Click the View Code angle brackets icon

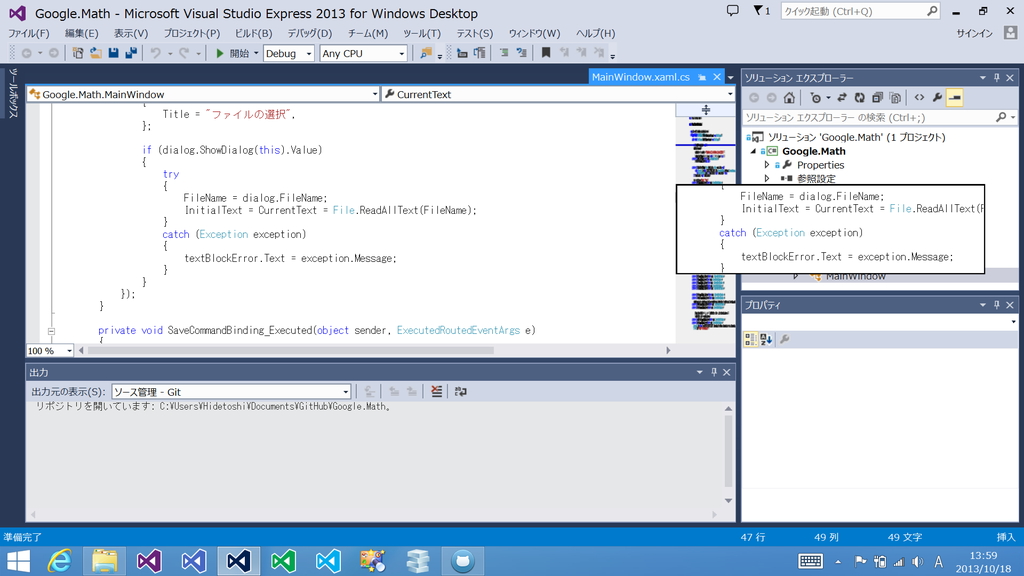[919, 98]
